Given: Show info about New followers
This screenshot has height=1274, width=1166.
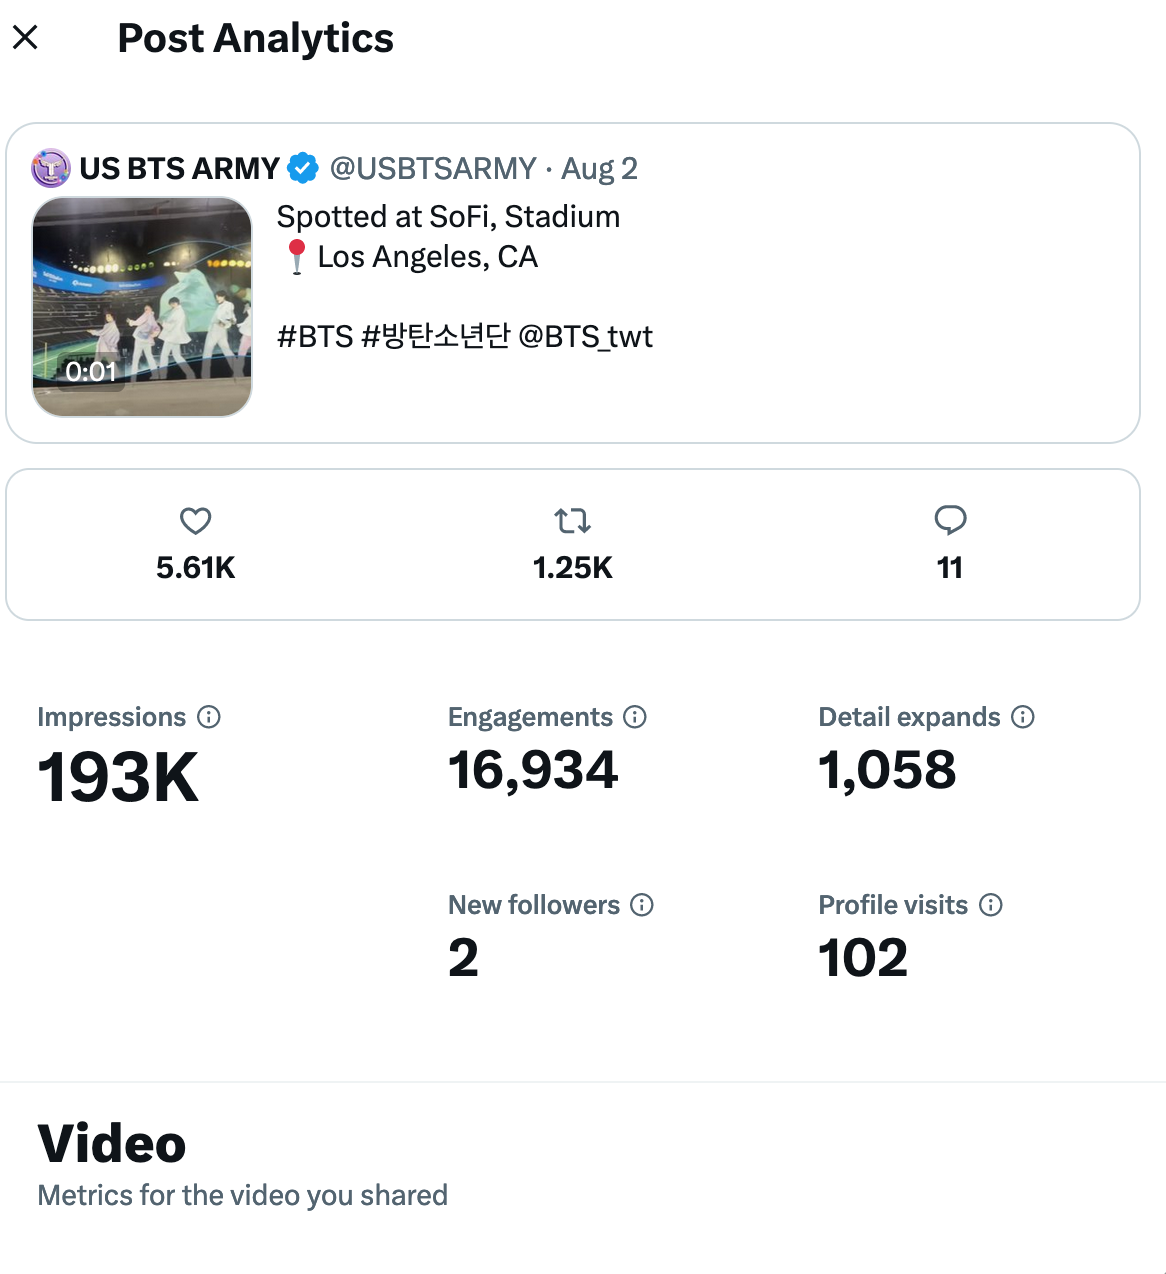Looking at the screenshot, I should click(x=642, y=905).
